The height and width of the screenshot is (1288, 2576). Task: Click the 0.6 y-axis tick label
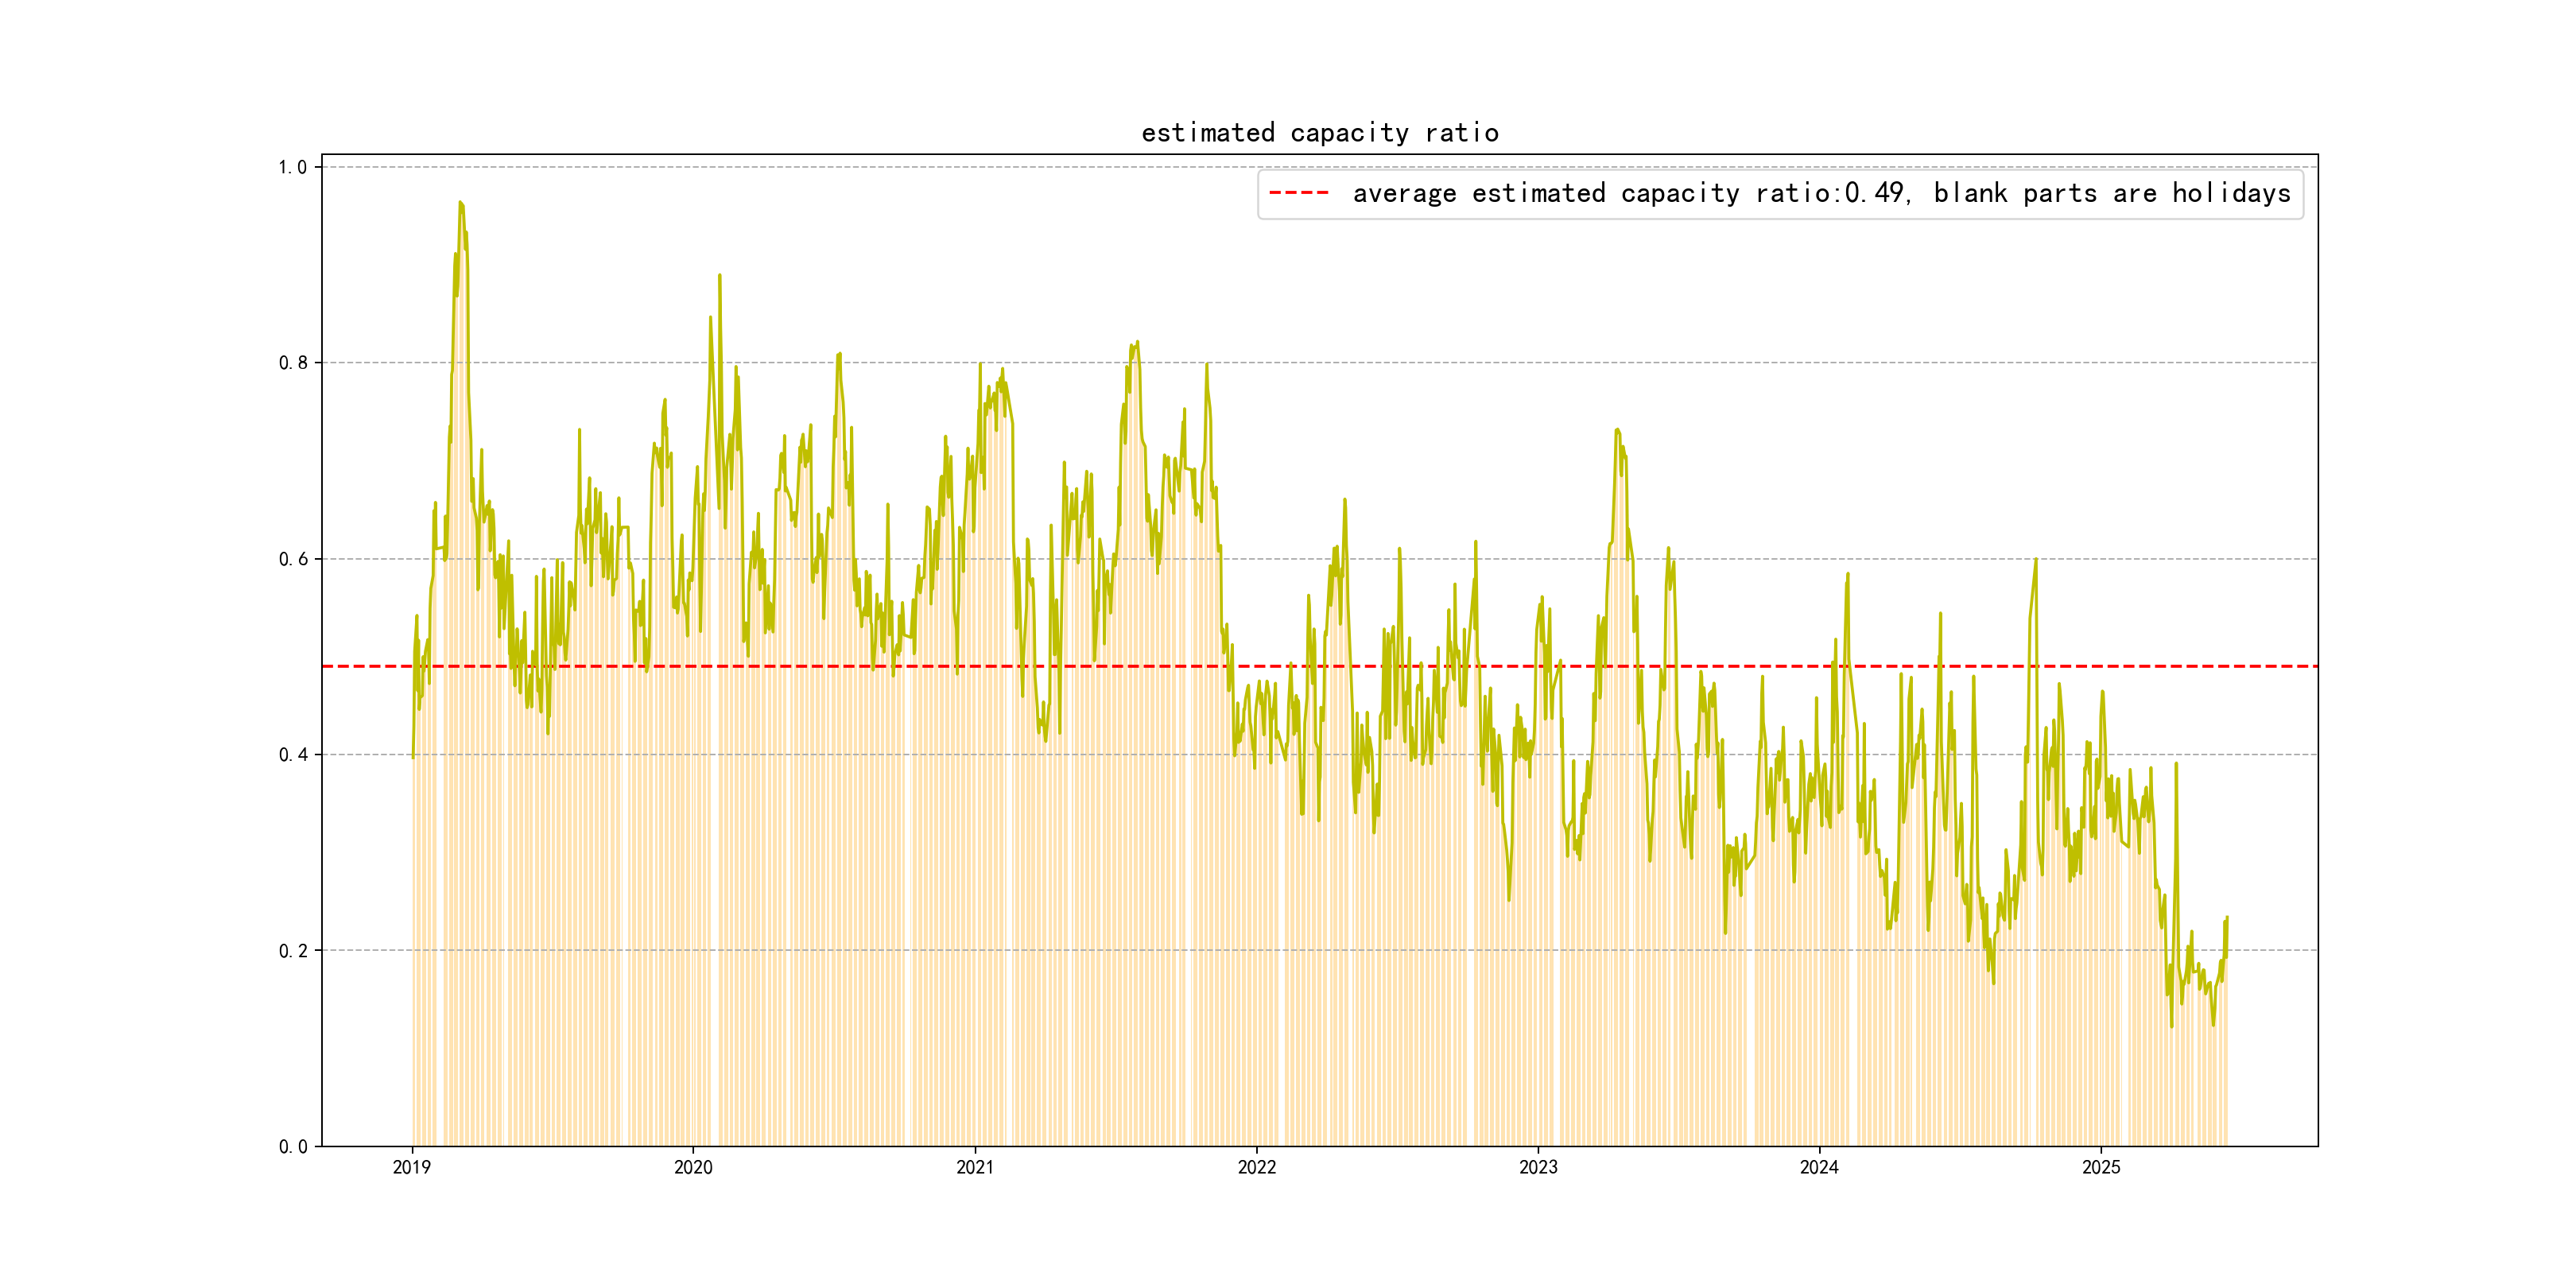(x=293, y=559)
